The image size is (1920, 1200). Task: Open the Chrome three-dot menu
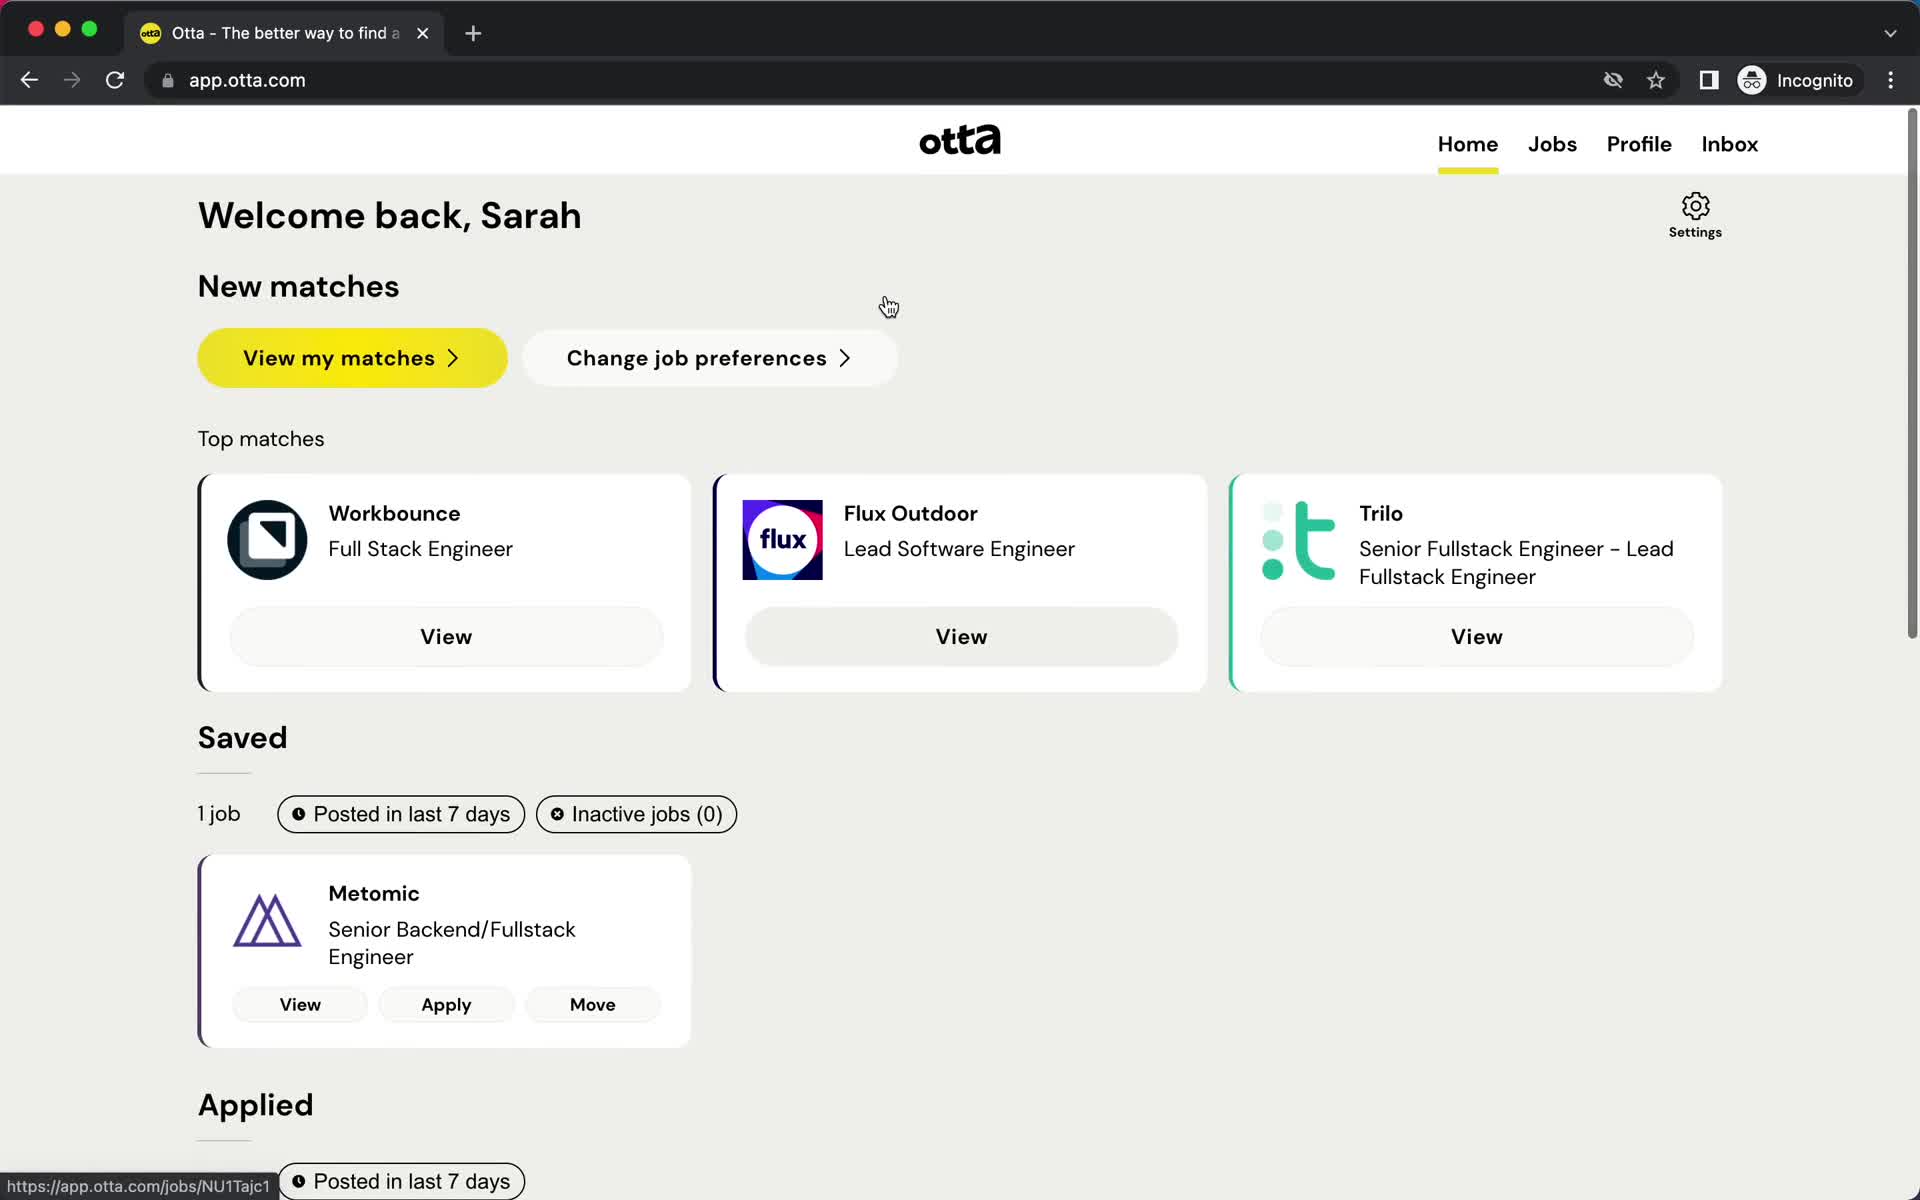(x=1890, y=80)
